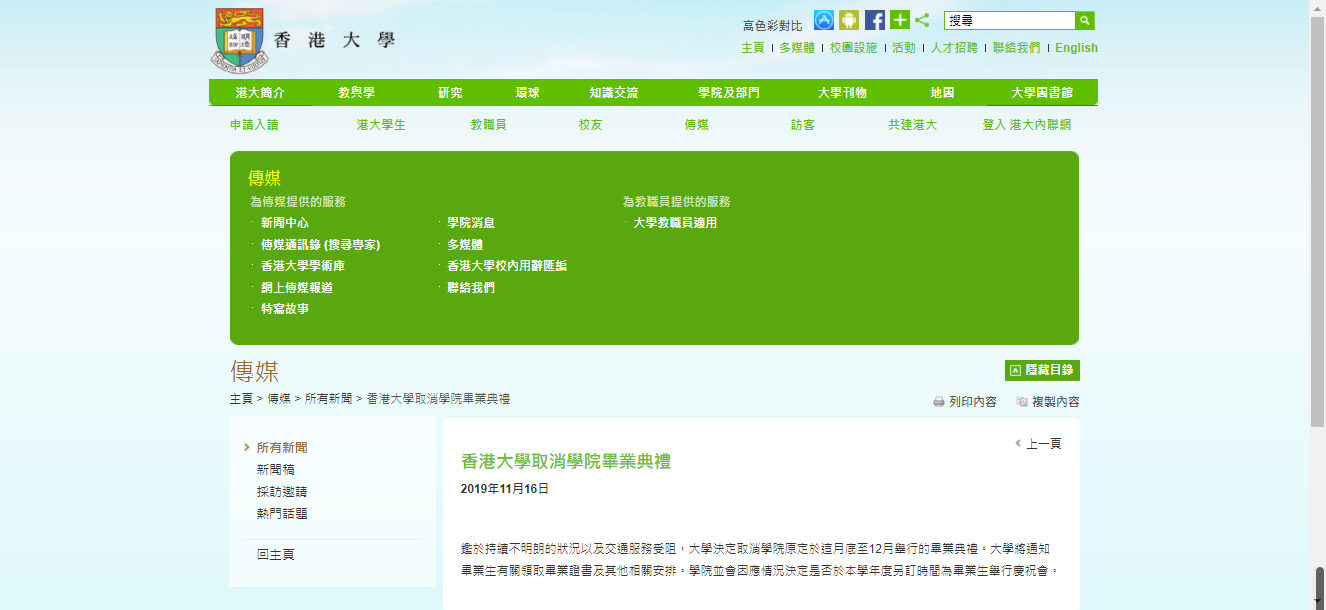Click breadcrumb 主頁
The height and width of the screenshot is (610, 1326).
(x=241, y=398)
